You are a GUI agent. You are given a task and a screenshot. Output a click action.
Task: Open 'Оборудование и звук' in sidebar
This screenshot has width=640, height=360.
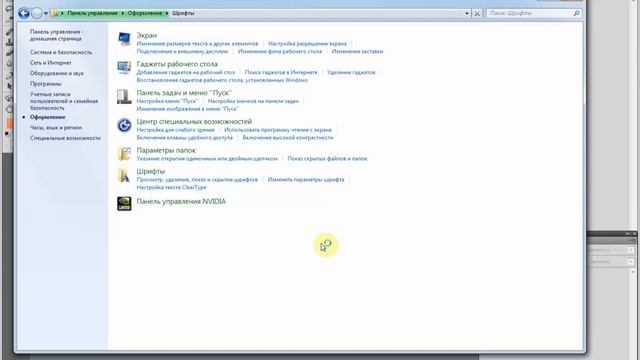pyautogui.click(x=57, y=73)
